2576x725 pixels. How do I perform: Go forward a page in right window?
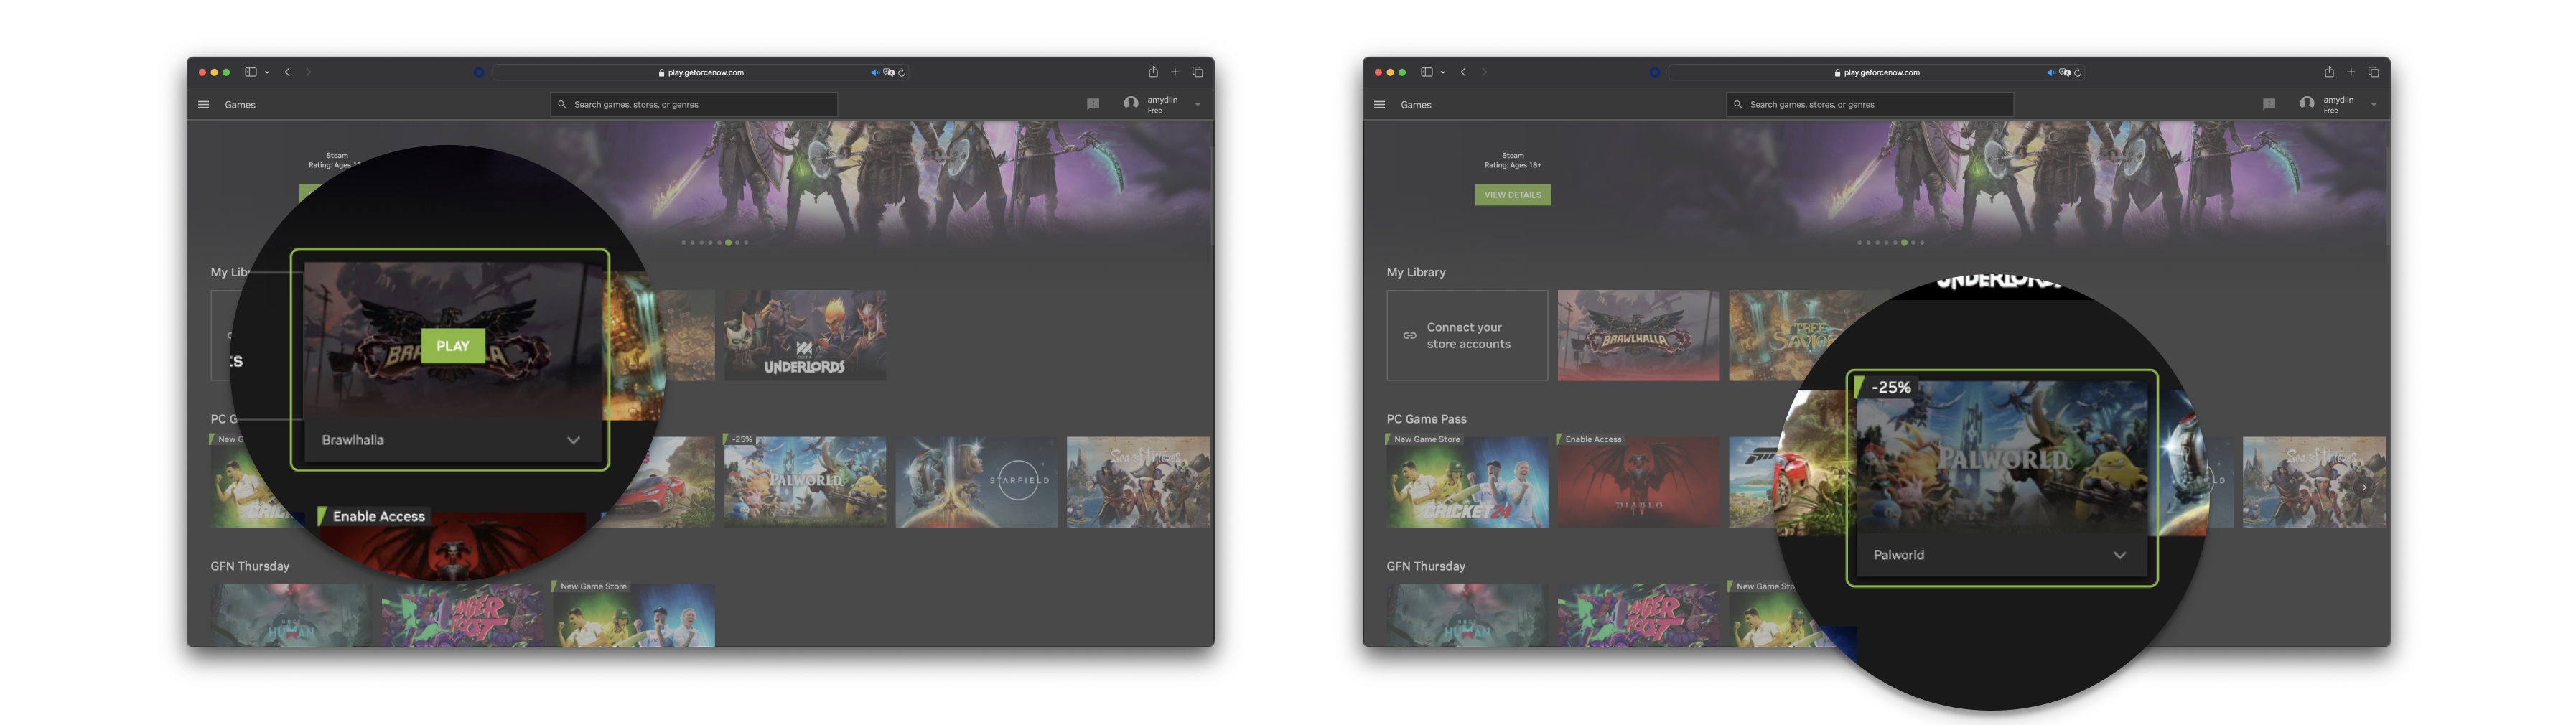click(1484, 72)
